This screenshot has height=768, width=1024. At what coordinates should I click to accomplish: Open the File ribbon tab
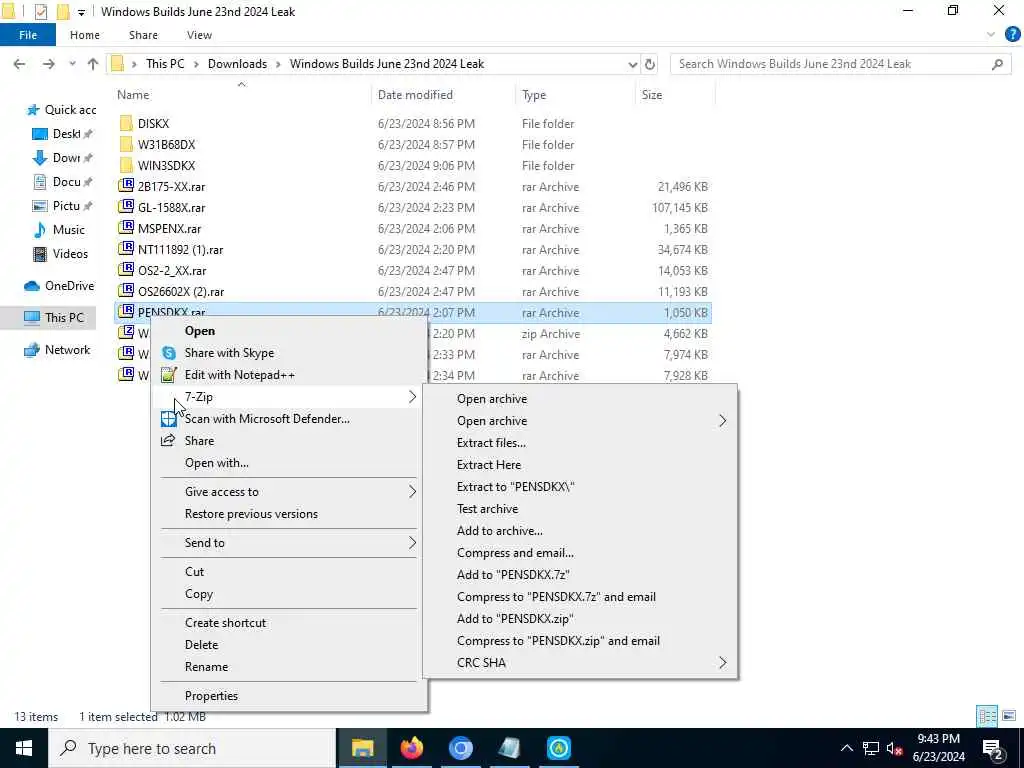[27, 35]
